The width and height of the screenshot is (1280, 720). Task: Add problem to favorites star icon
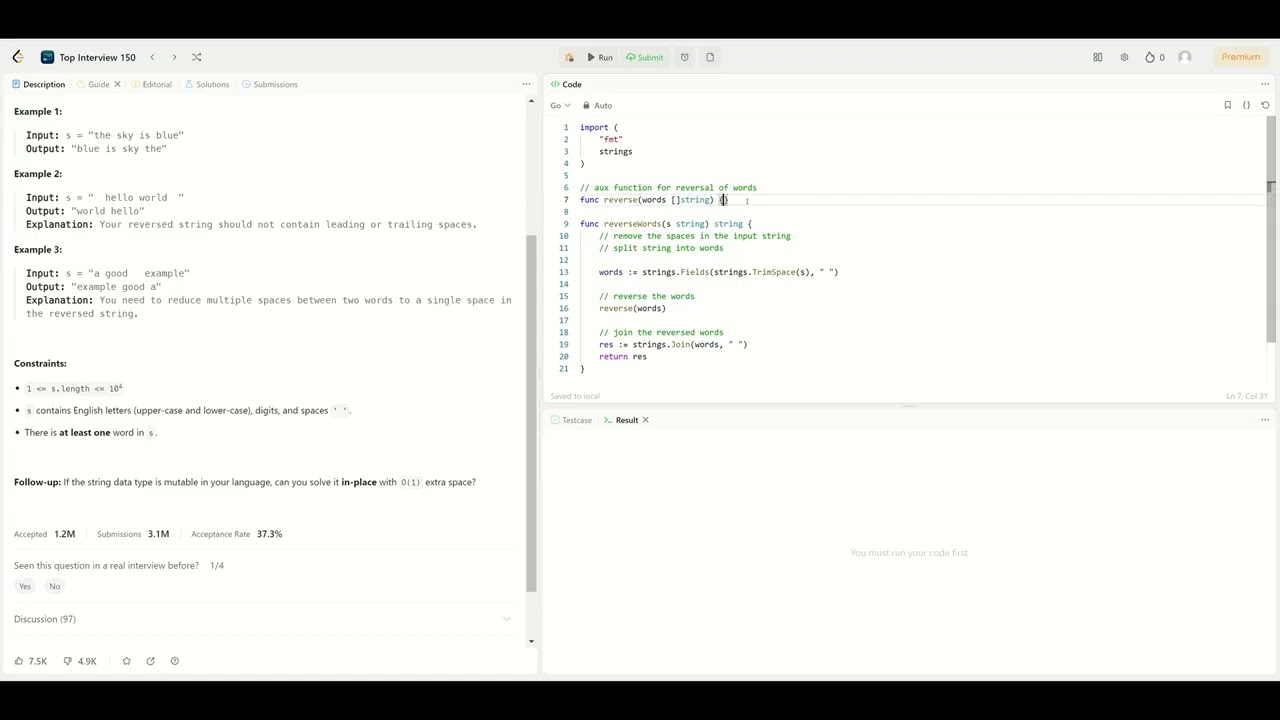click(x=126, y=661)
